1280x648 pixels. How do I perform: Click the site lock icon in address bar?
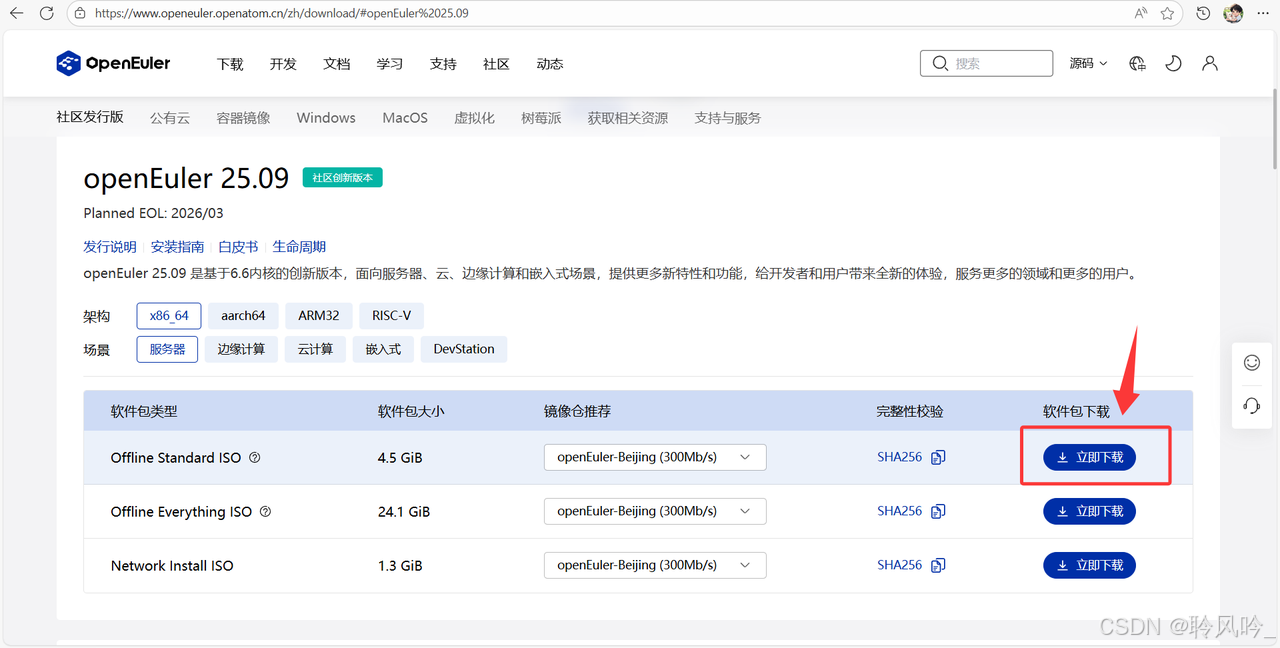81,14
